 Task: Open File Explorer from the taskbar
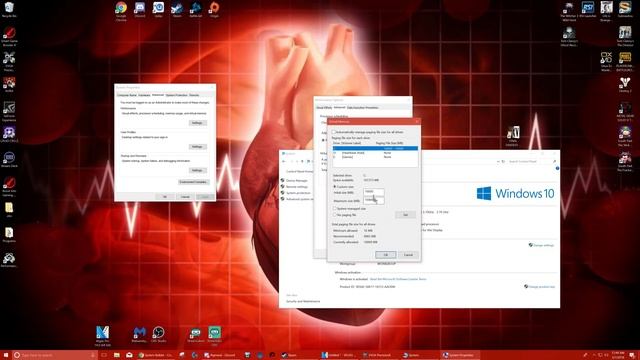[117, 355]
